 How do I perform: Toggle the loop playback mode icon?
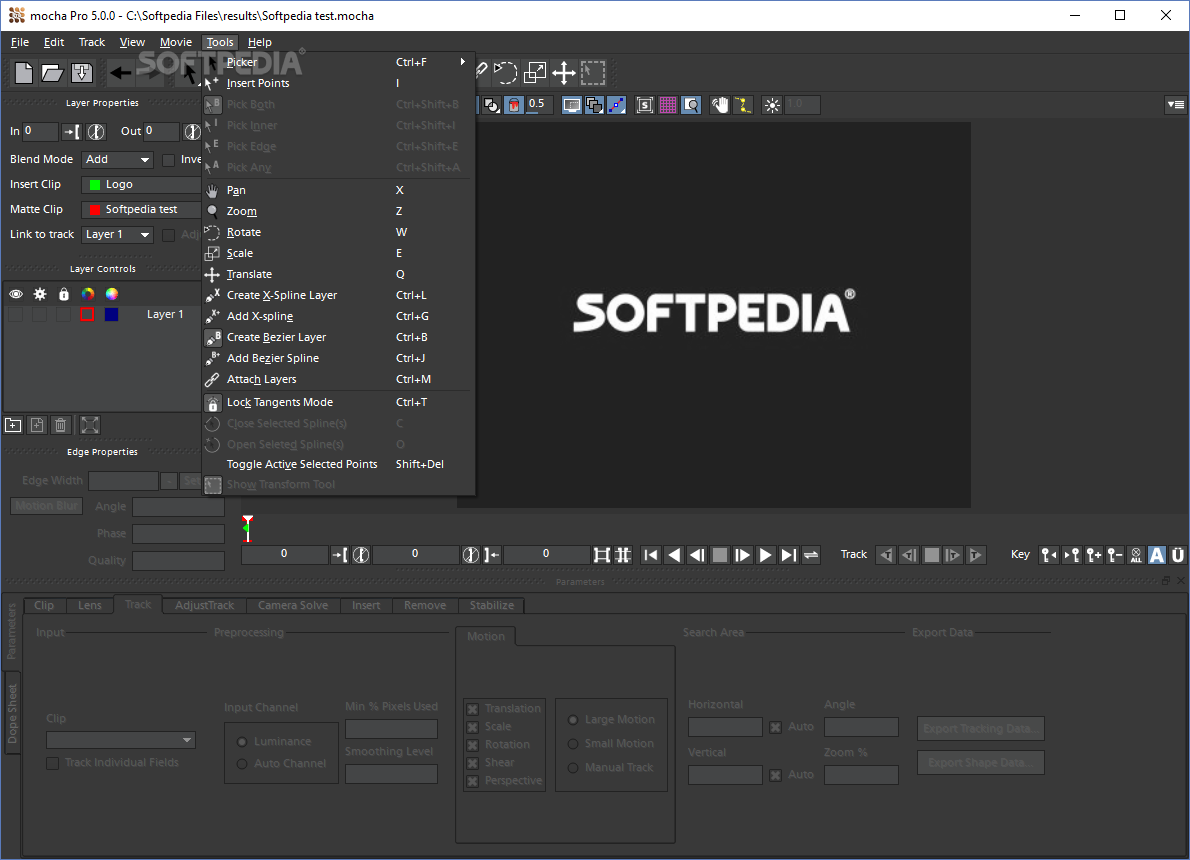[811, 555]
